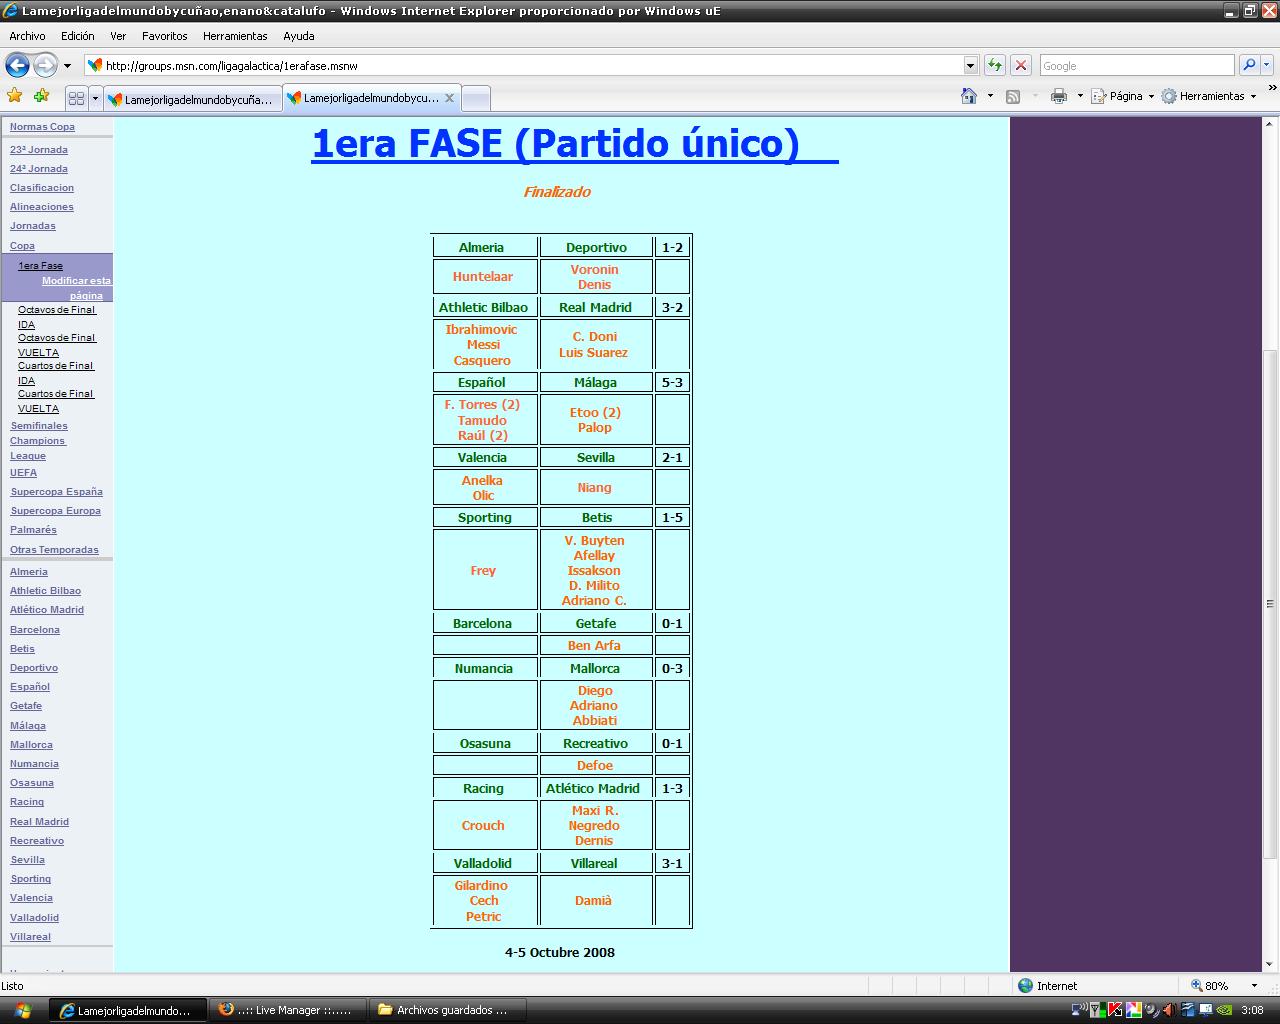Open the recent pages dropdown next to Forward
Screen dimensions: 1280x1024
(67, 66)
